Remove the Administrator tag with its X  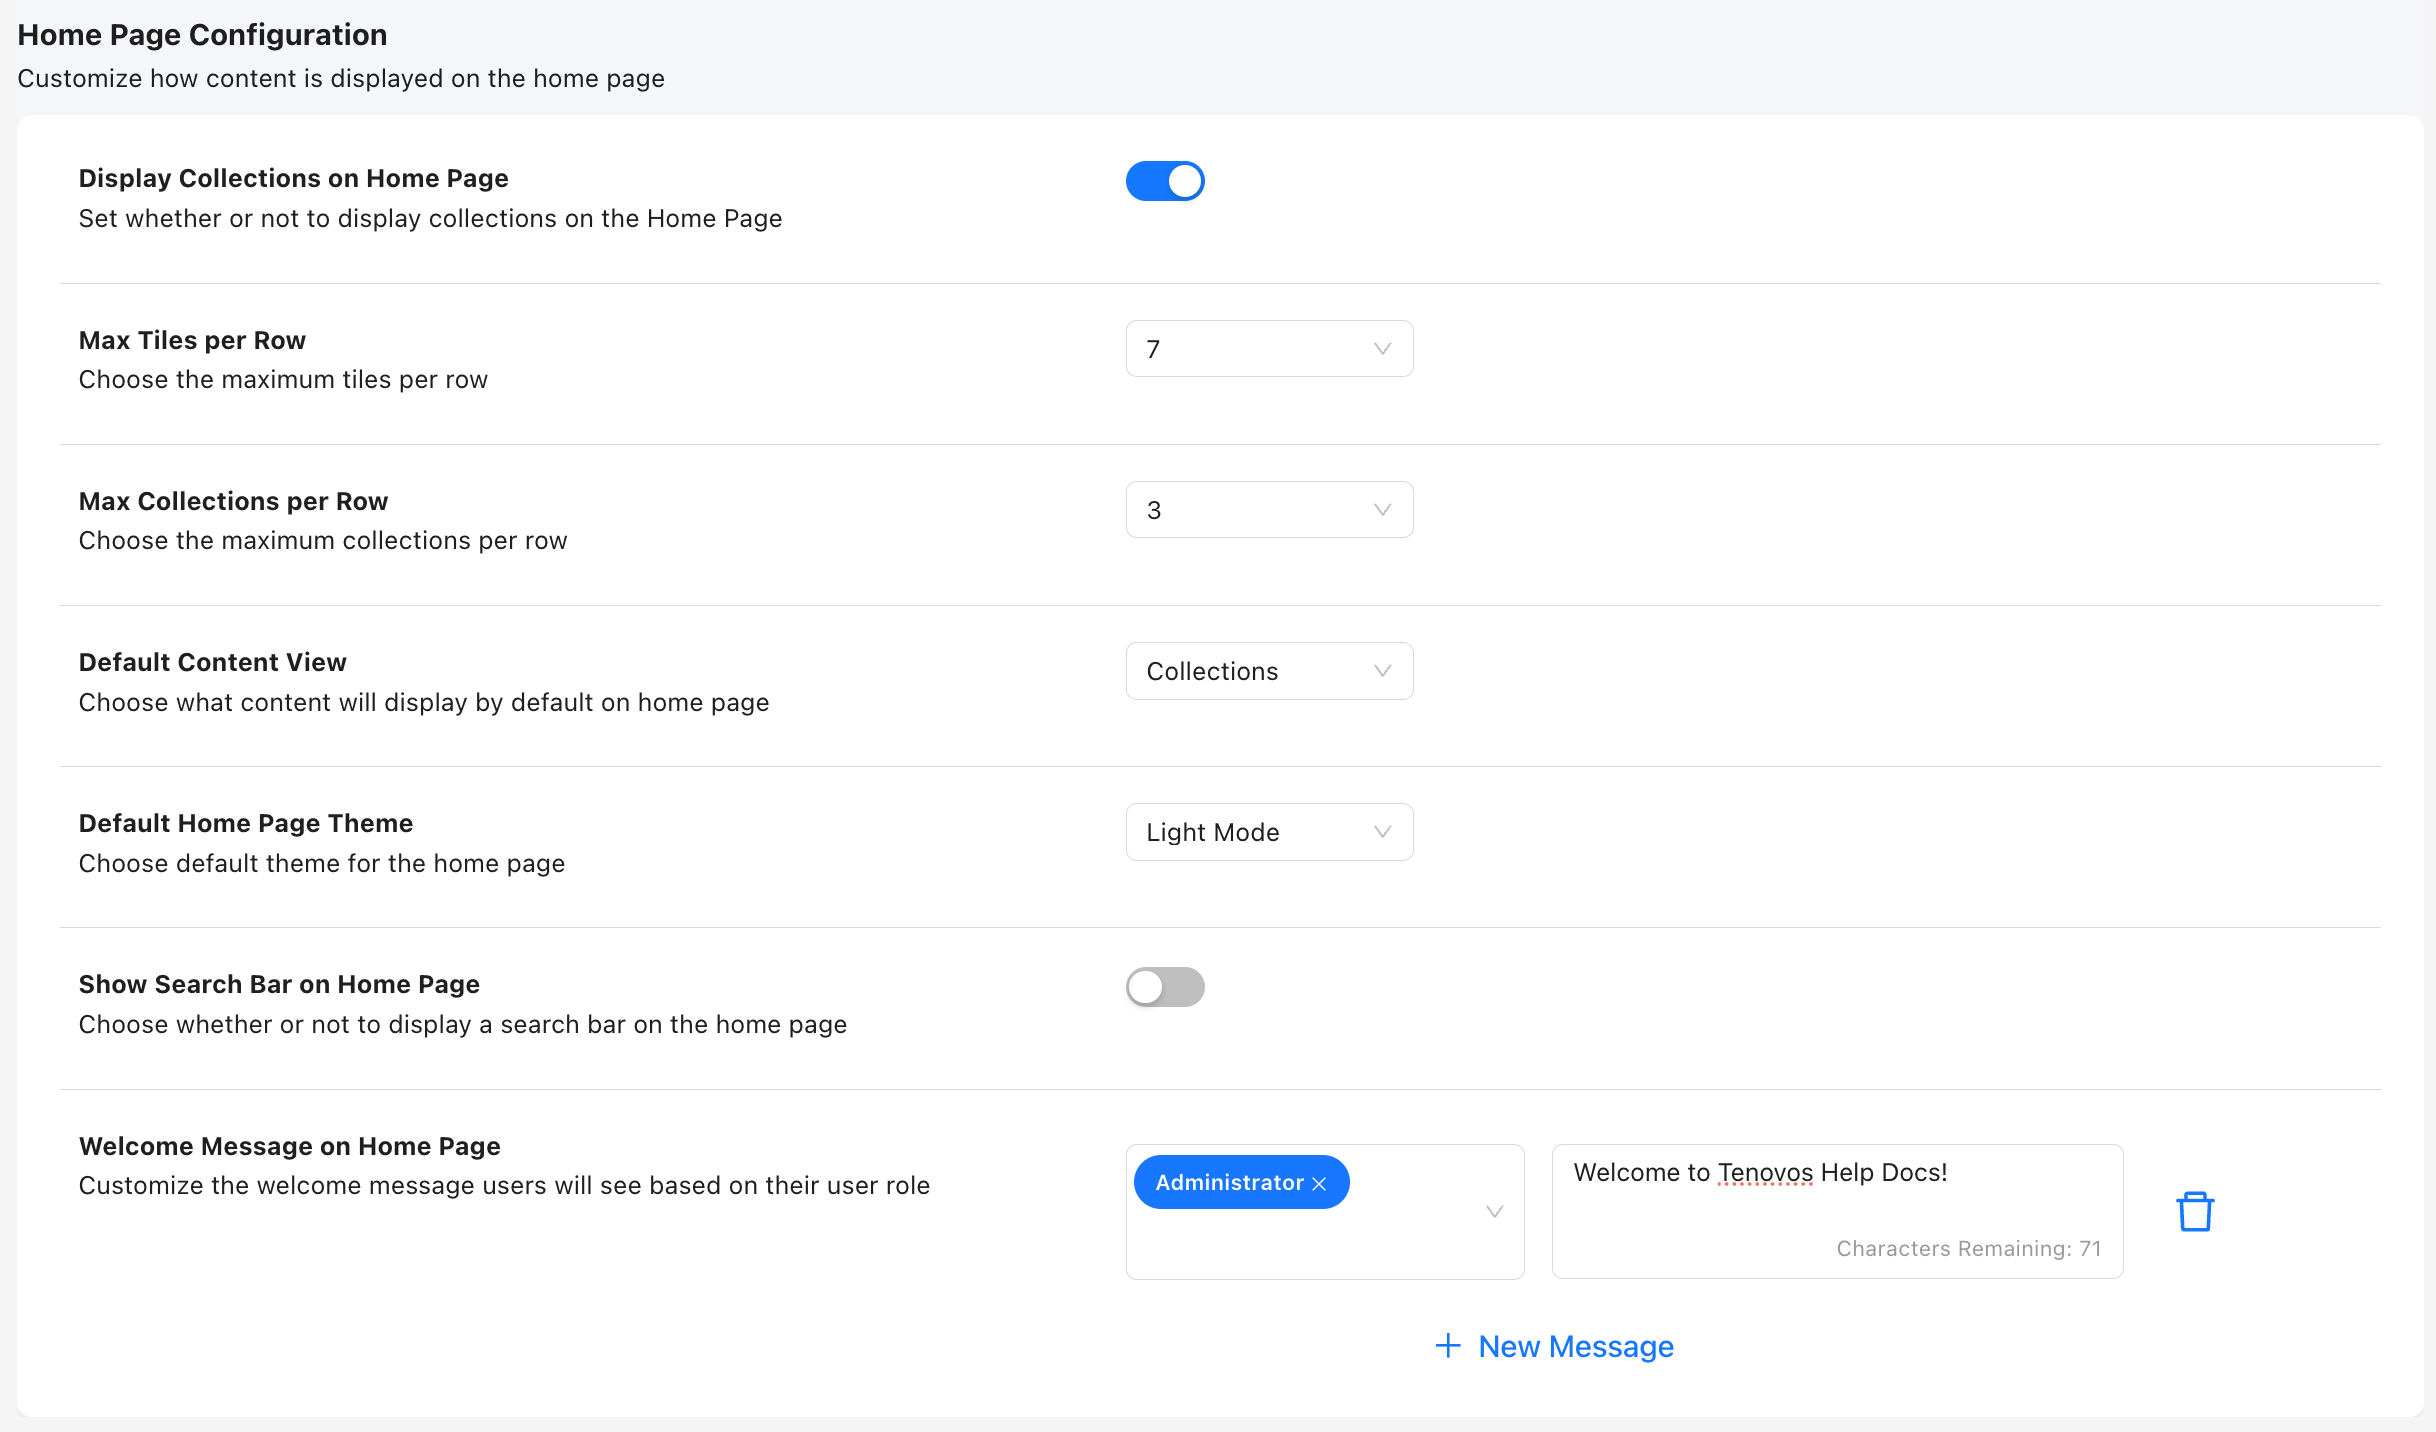(x=1319, y=1184)
